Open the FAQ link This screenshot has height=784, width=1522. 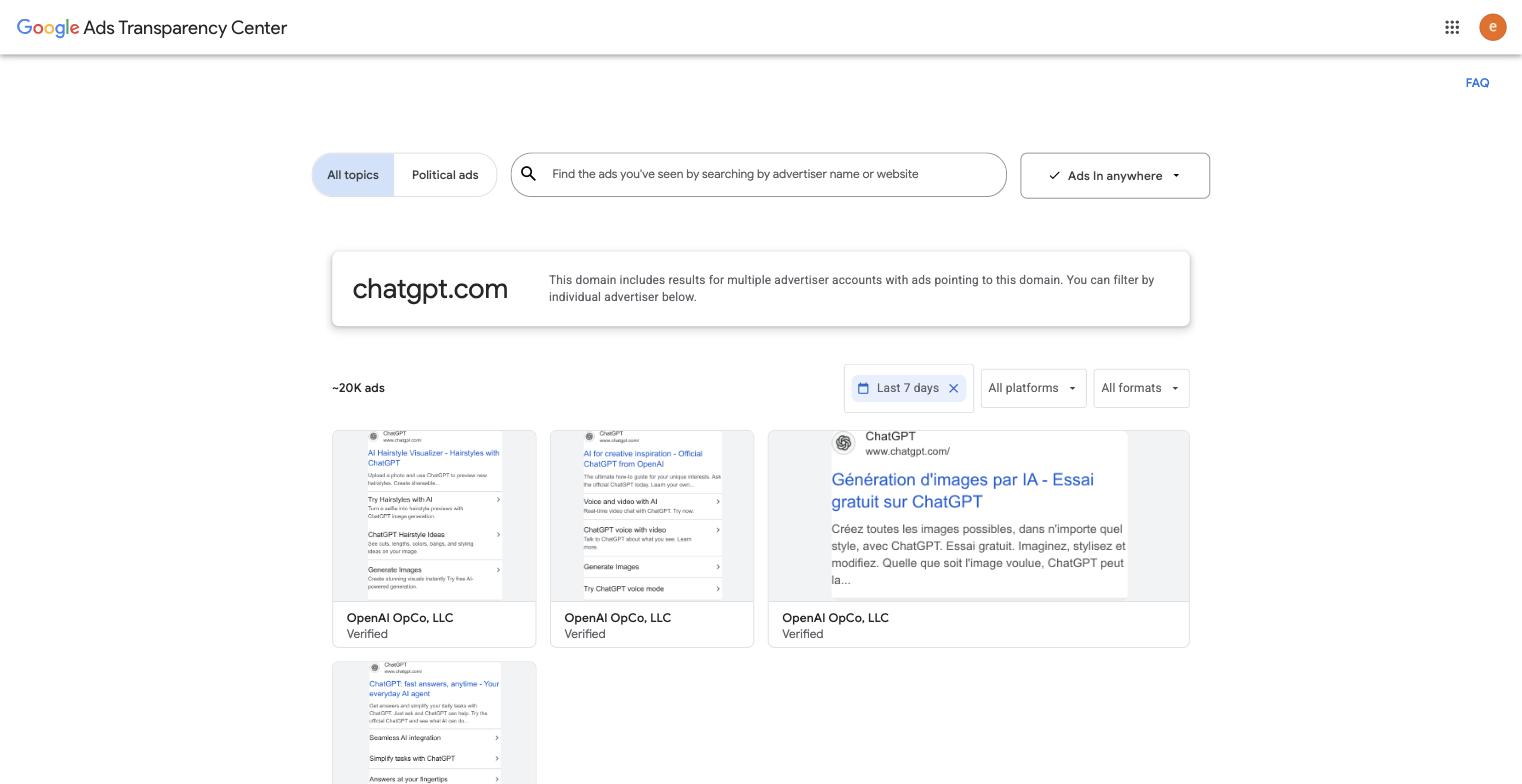click(x=1477, y=83)
